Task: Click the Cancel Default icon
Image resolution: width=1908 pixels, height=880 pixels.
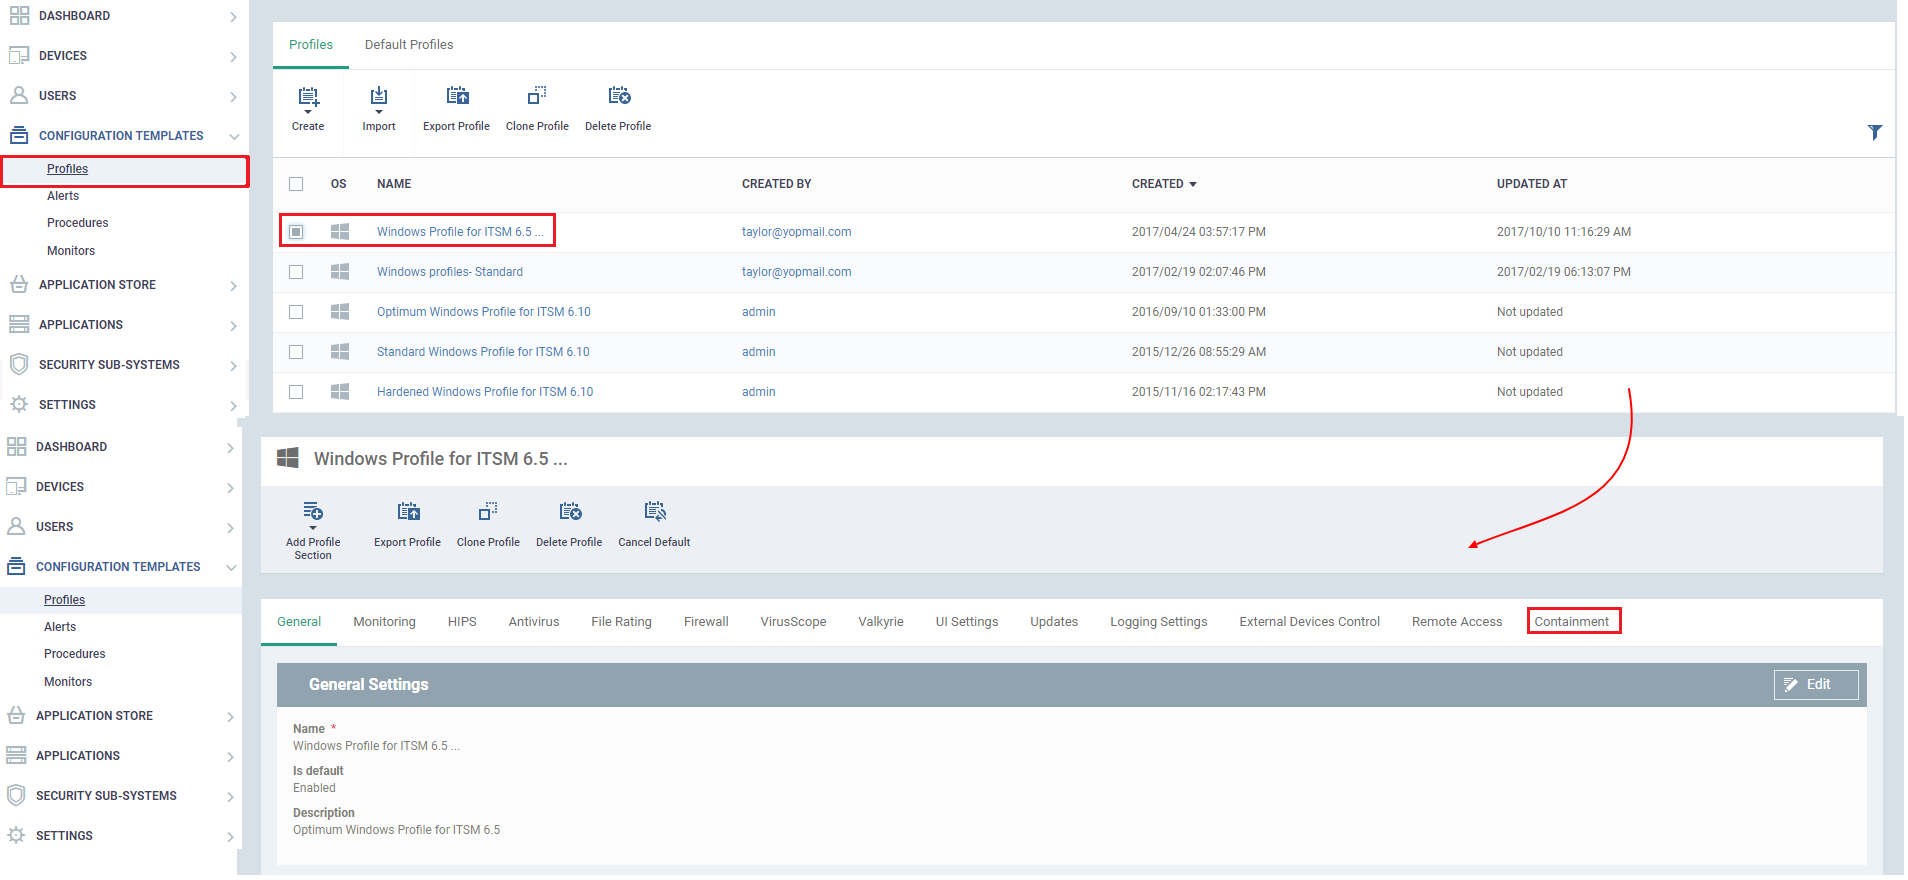Action: coord(655,511)
